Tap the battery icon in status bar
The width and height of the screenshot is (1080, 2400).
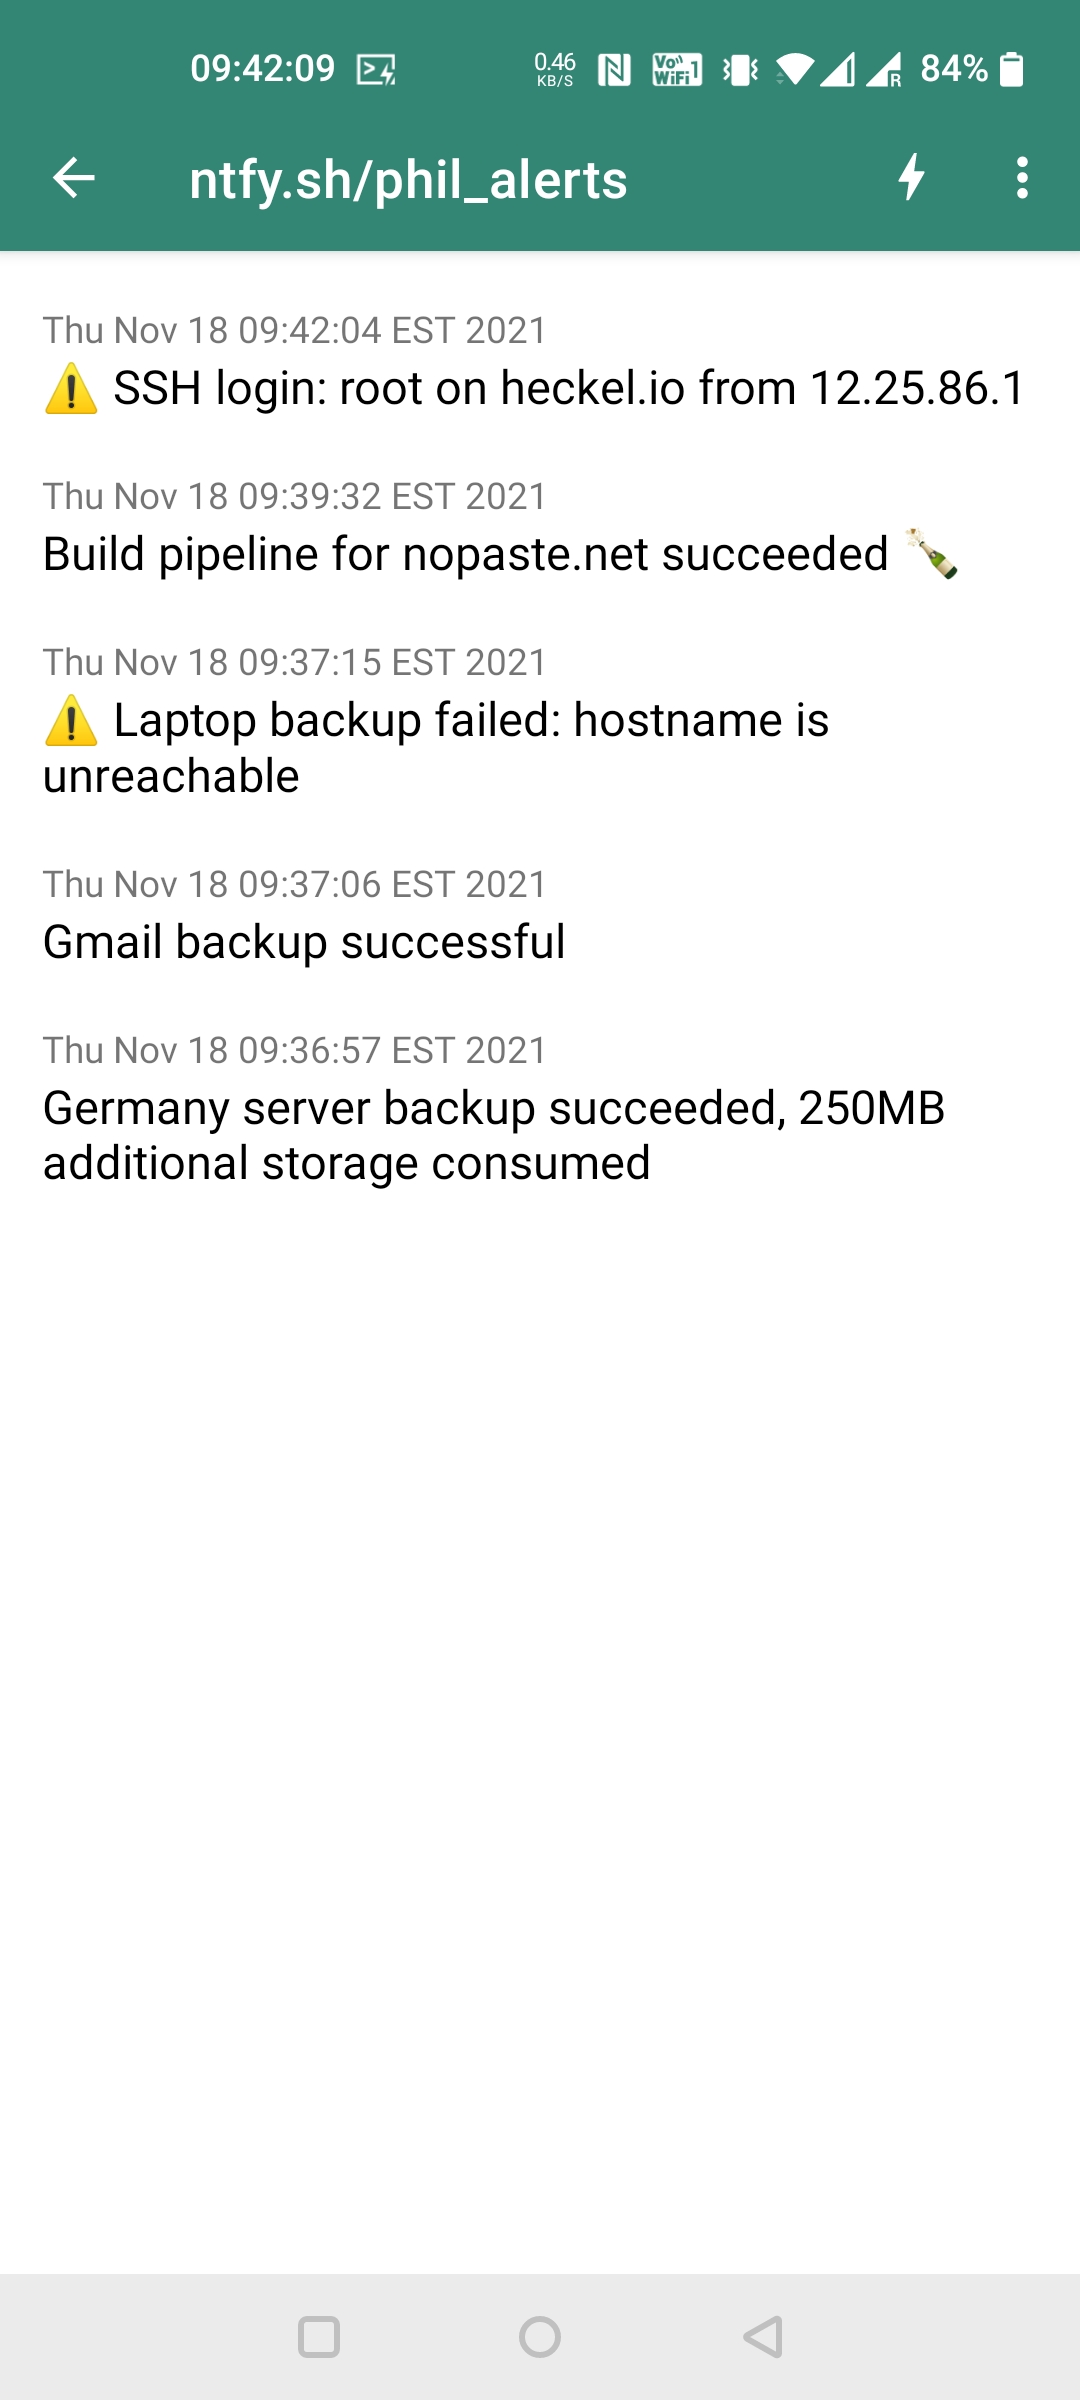coord(1012,69)
